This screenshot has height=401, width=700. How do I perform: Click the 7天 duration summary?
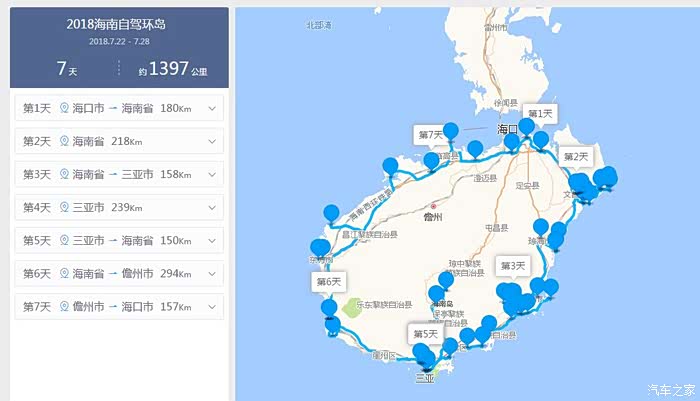click(67, 69)
